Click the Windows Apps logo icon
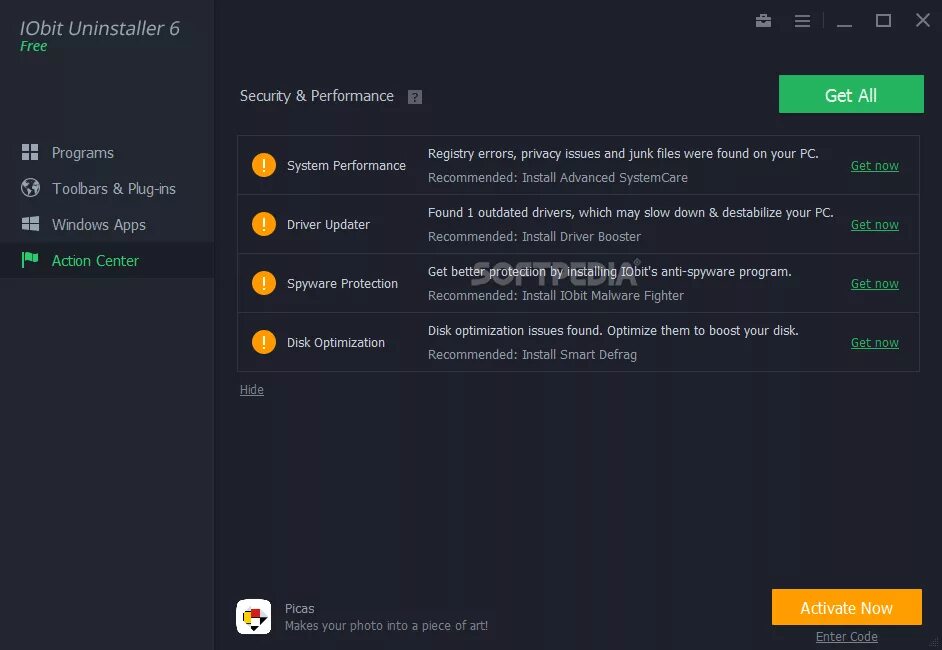The height and width of the screenshot is (650, 942). pos(30,224)
